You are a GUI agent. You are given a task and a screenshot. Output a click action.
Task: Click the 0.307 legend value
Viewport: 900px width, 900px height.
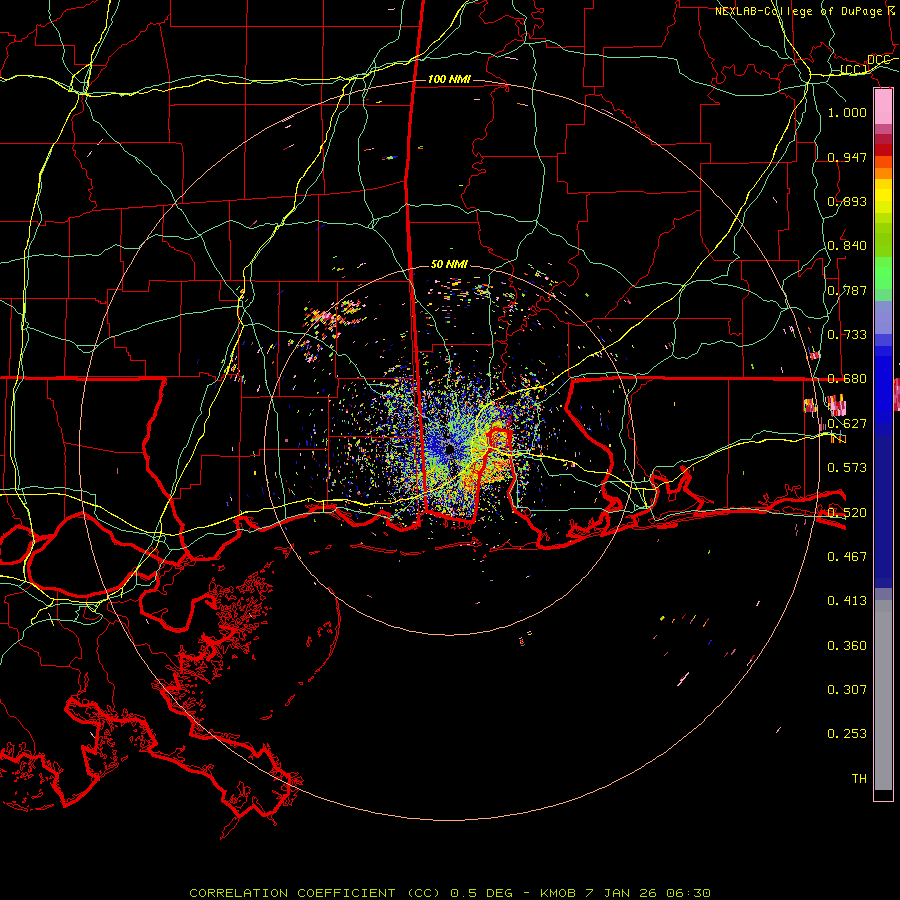point(847,689)
